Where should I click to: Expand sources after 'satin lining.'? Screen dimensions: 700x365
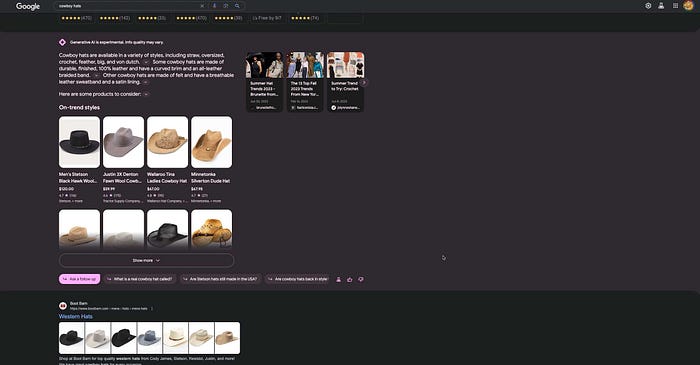[x=146, y=82]
